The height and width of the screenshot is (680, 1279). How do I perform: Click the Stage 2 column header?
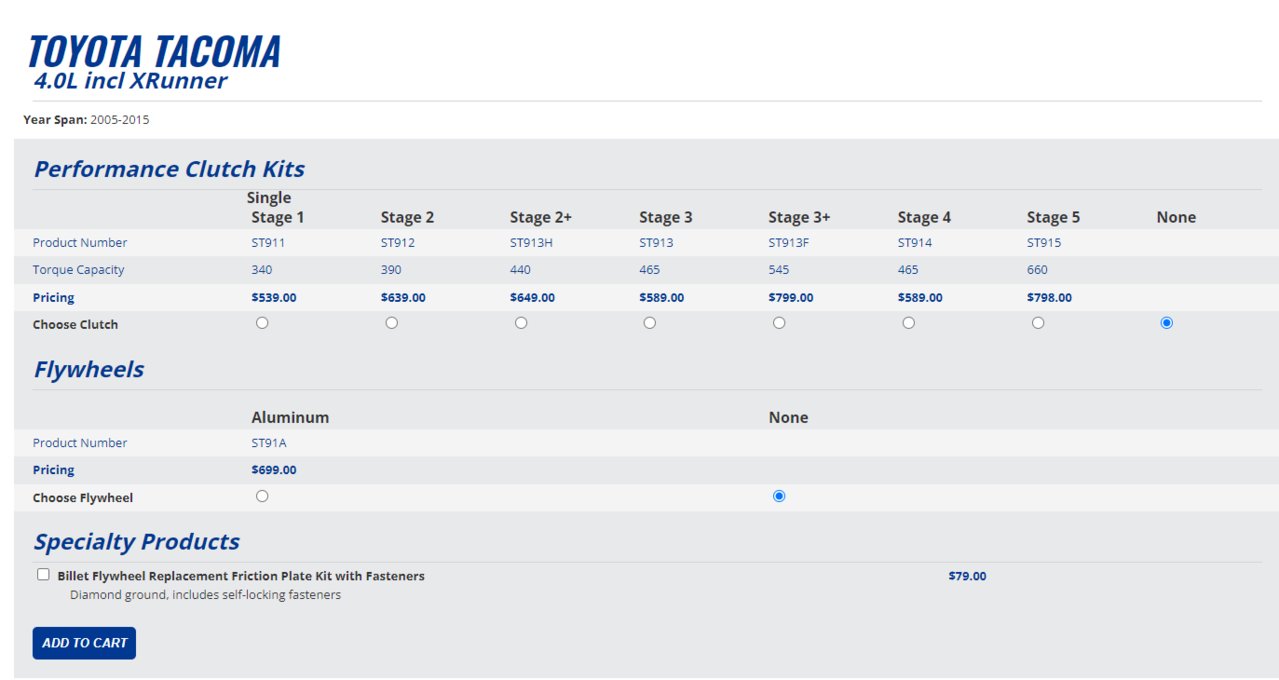407,217
